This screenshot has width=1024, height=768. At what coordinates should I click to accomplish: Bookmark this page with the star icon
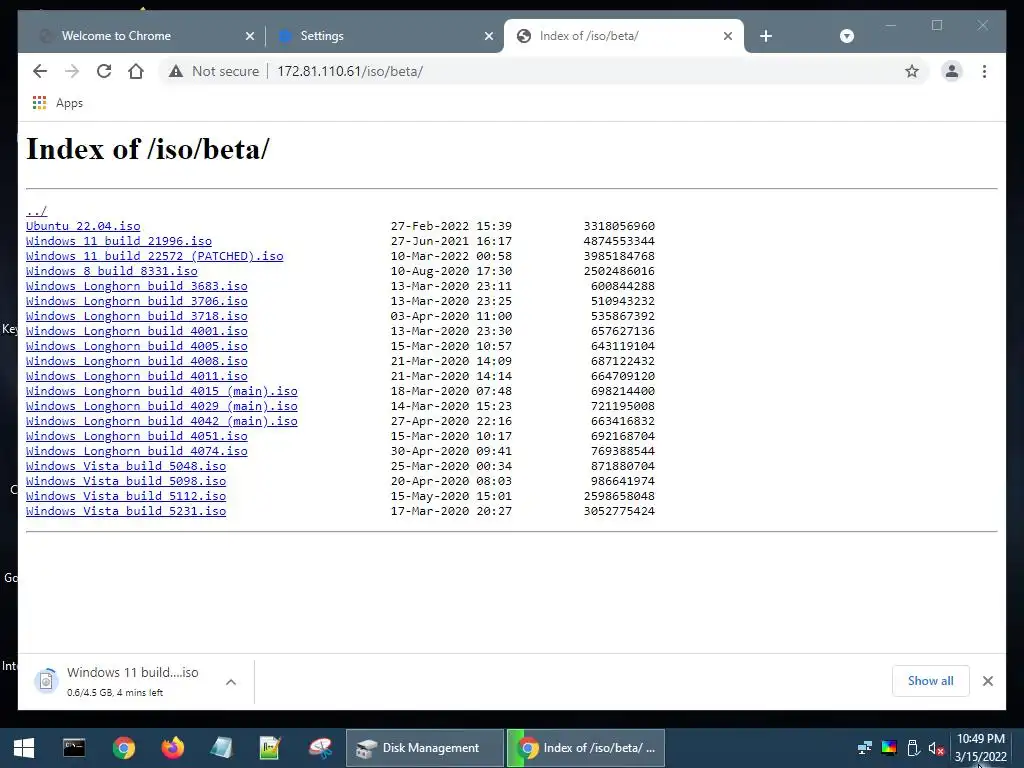912,71
